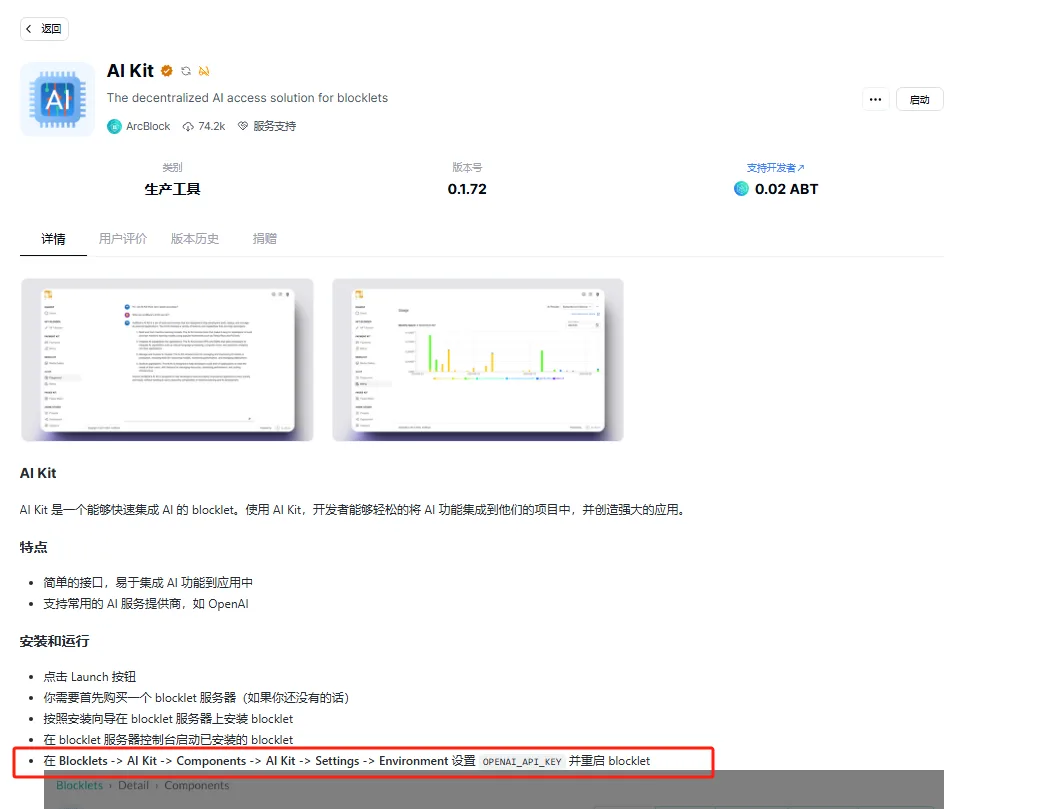Click the 特点 heading
Viewport: 1046px width, 809px height.
(33, 548)
